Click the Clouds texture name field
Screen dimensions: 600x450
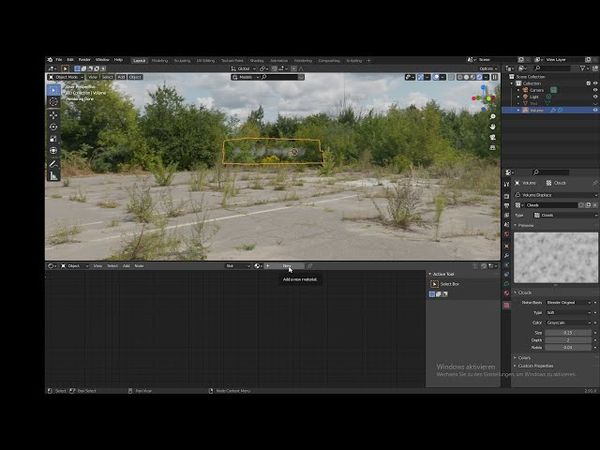(x=551, y=205)
